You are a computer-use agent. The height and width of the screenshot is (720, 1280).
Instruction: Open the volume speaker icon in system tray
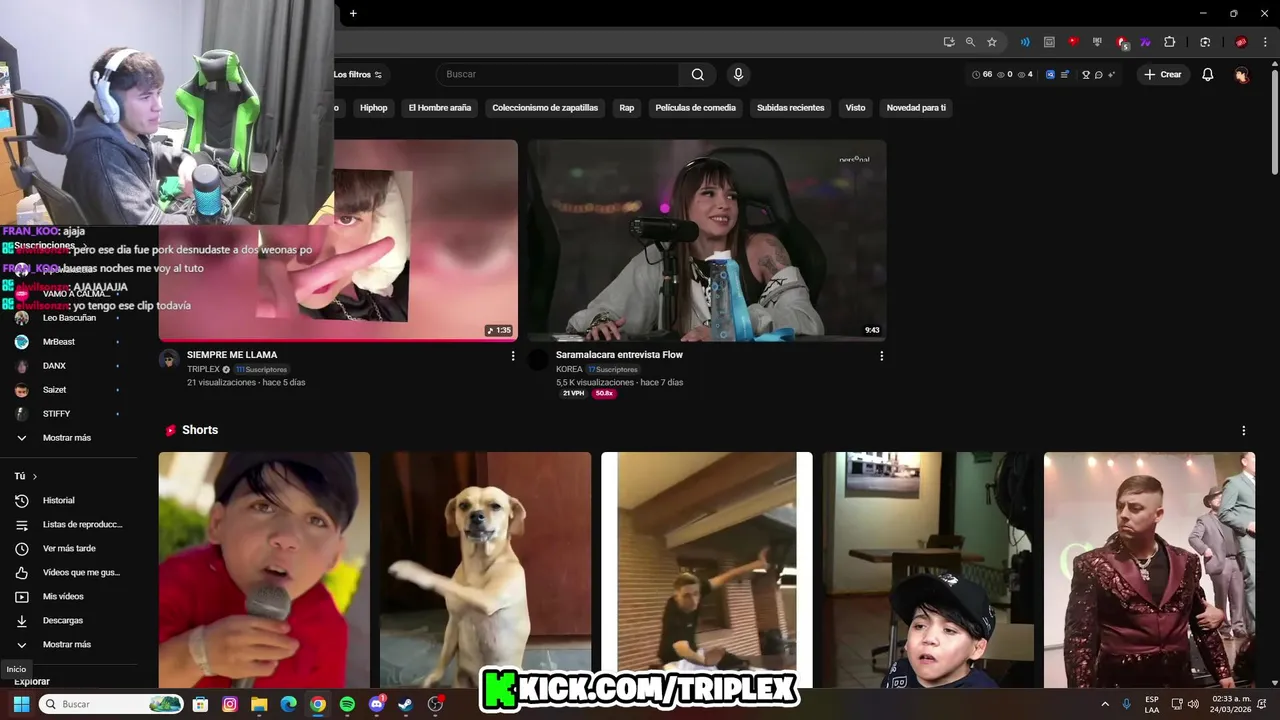1193,704
